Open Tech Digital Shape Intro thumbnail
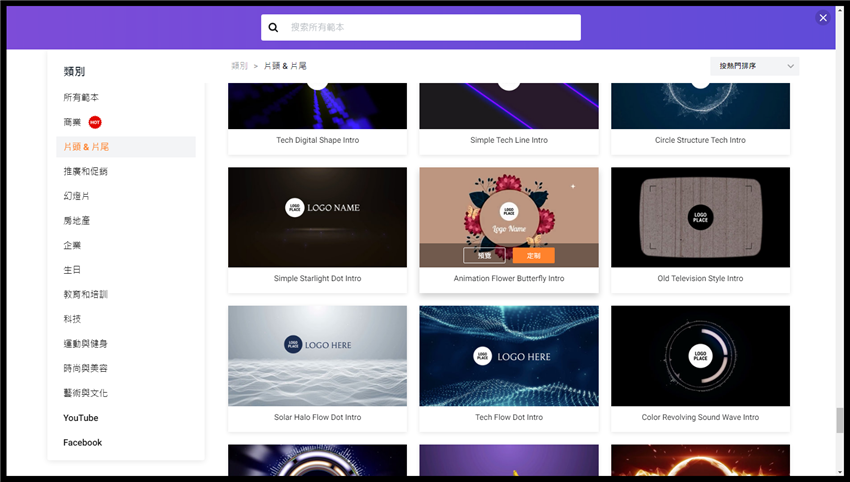 click(318, 106)
